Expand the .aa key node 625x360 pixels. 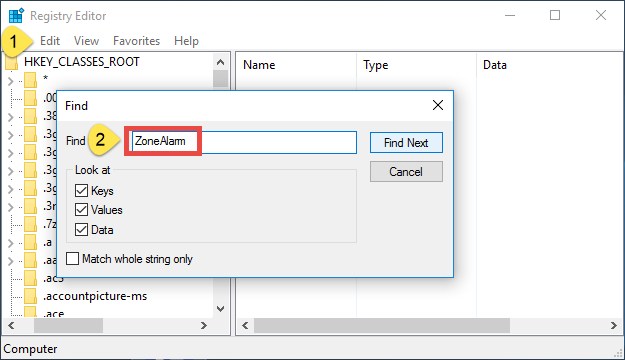click(x=10, y=261)
